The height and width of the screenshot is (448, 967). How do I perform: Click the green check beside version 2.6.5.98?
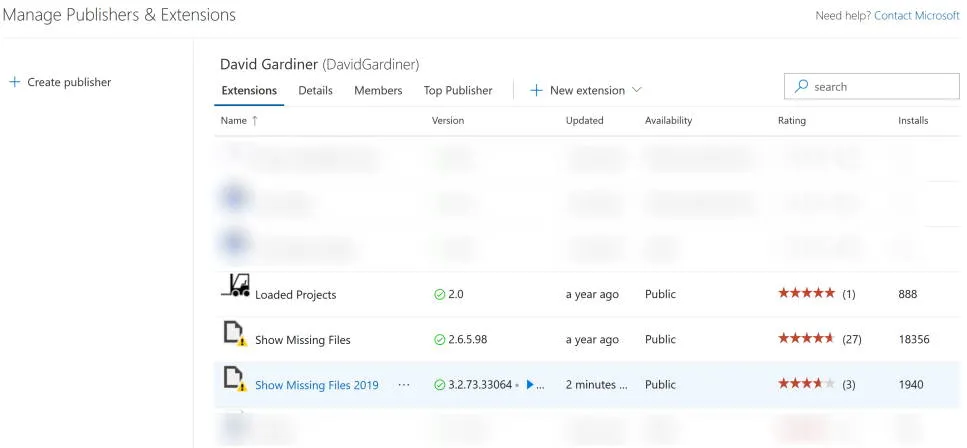coord(439,340)
